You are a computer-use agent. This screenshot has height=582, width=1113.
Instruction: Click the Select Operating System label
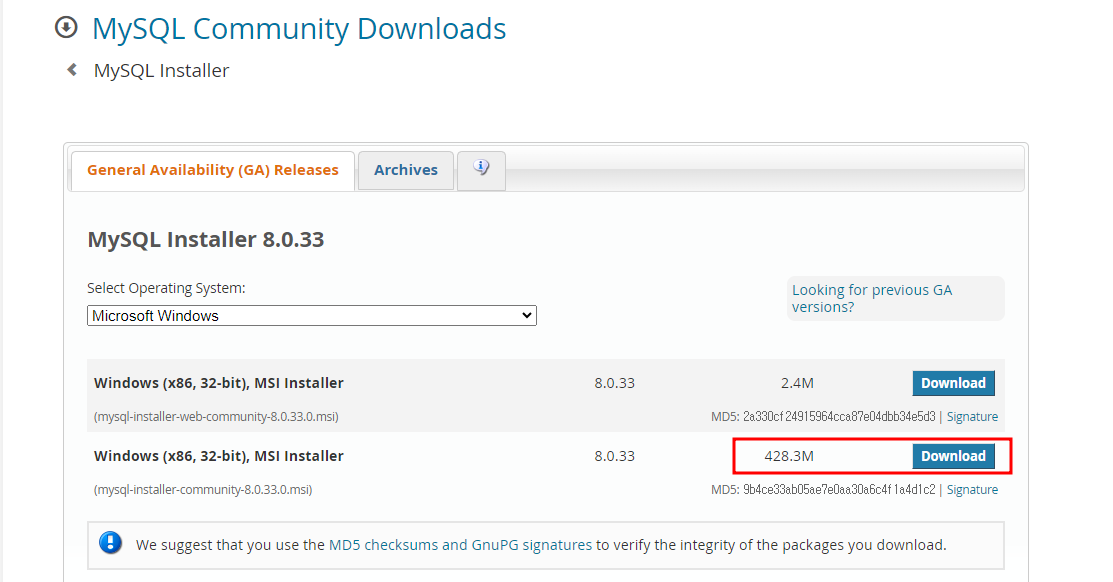tap(166, 288)
